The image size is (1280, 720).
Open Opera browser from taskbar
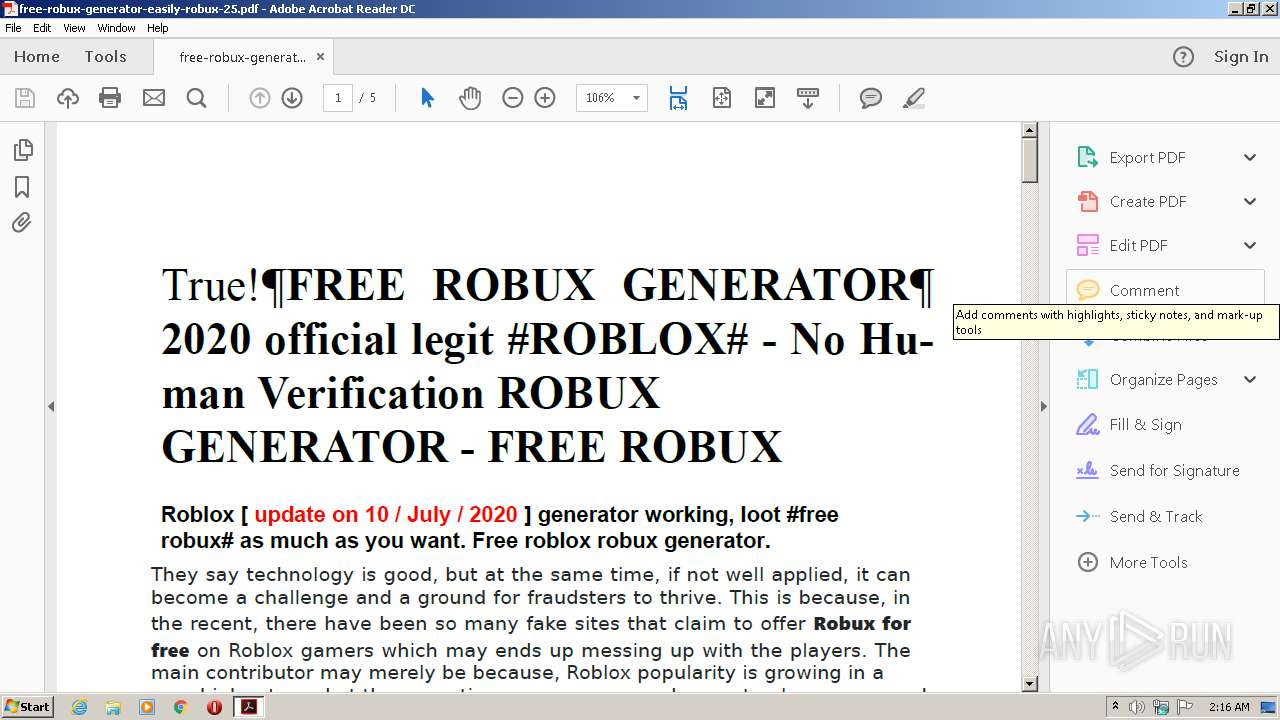[214, 707]
